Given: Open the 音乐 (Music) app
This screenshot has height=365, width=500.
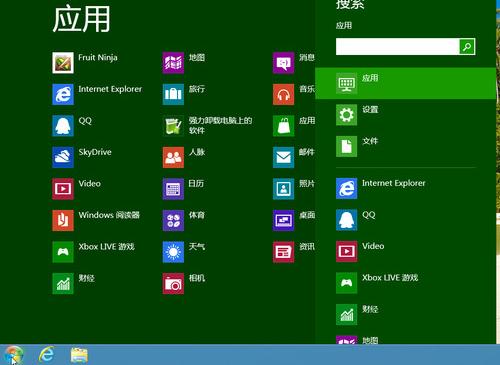Looking at the screenshot, I should point(294,94).
